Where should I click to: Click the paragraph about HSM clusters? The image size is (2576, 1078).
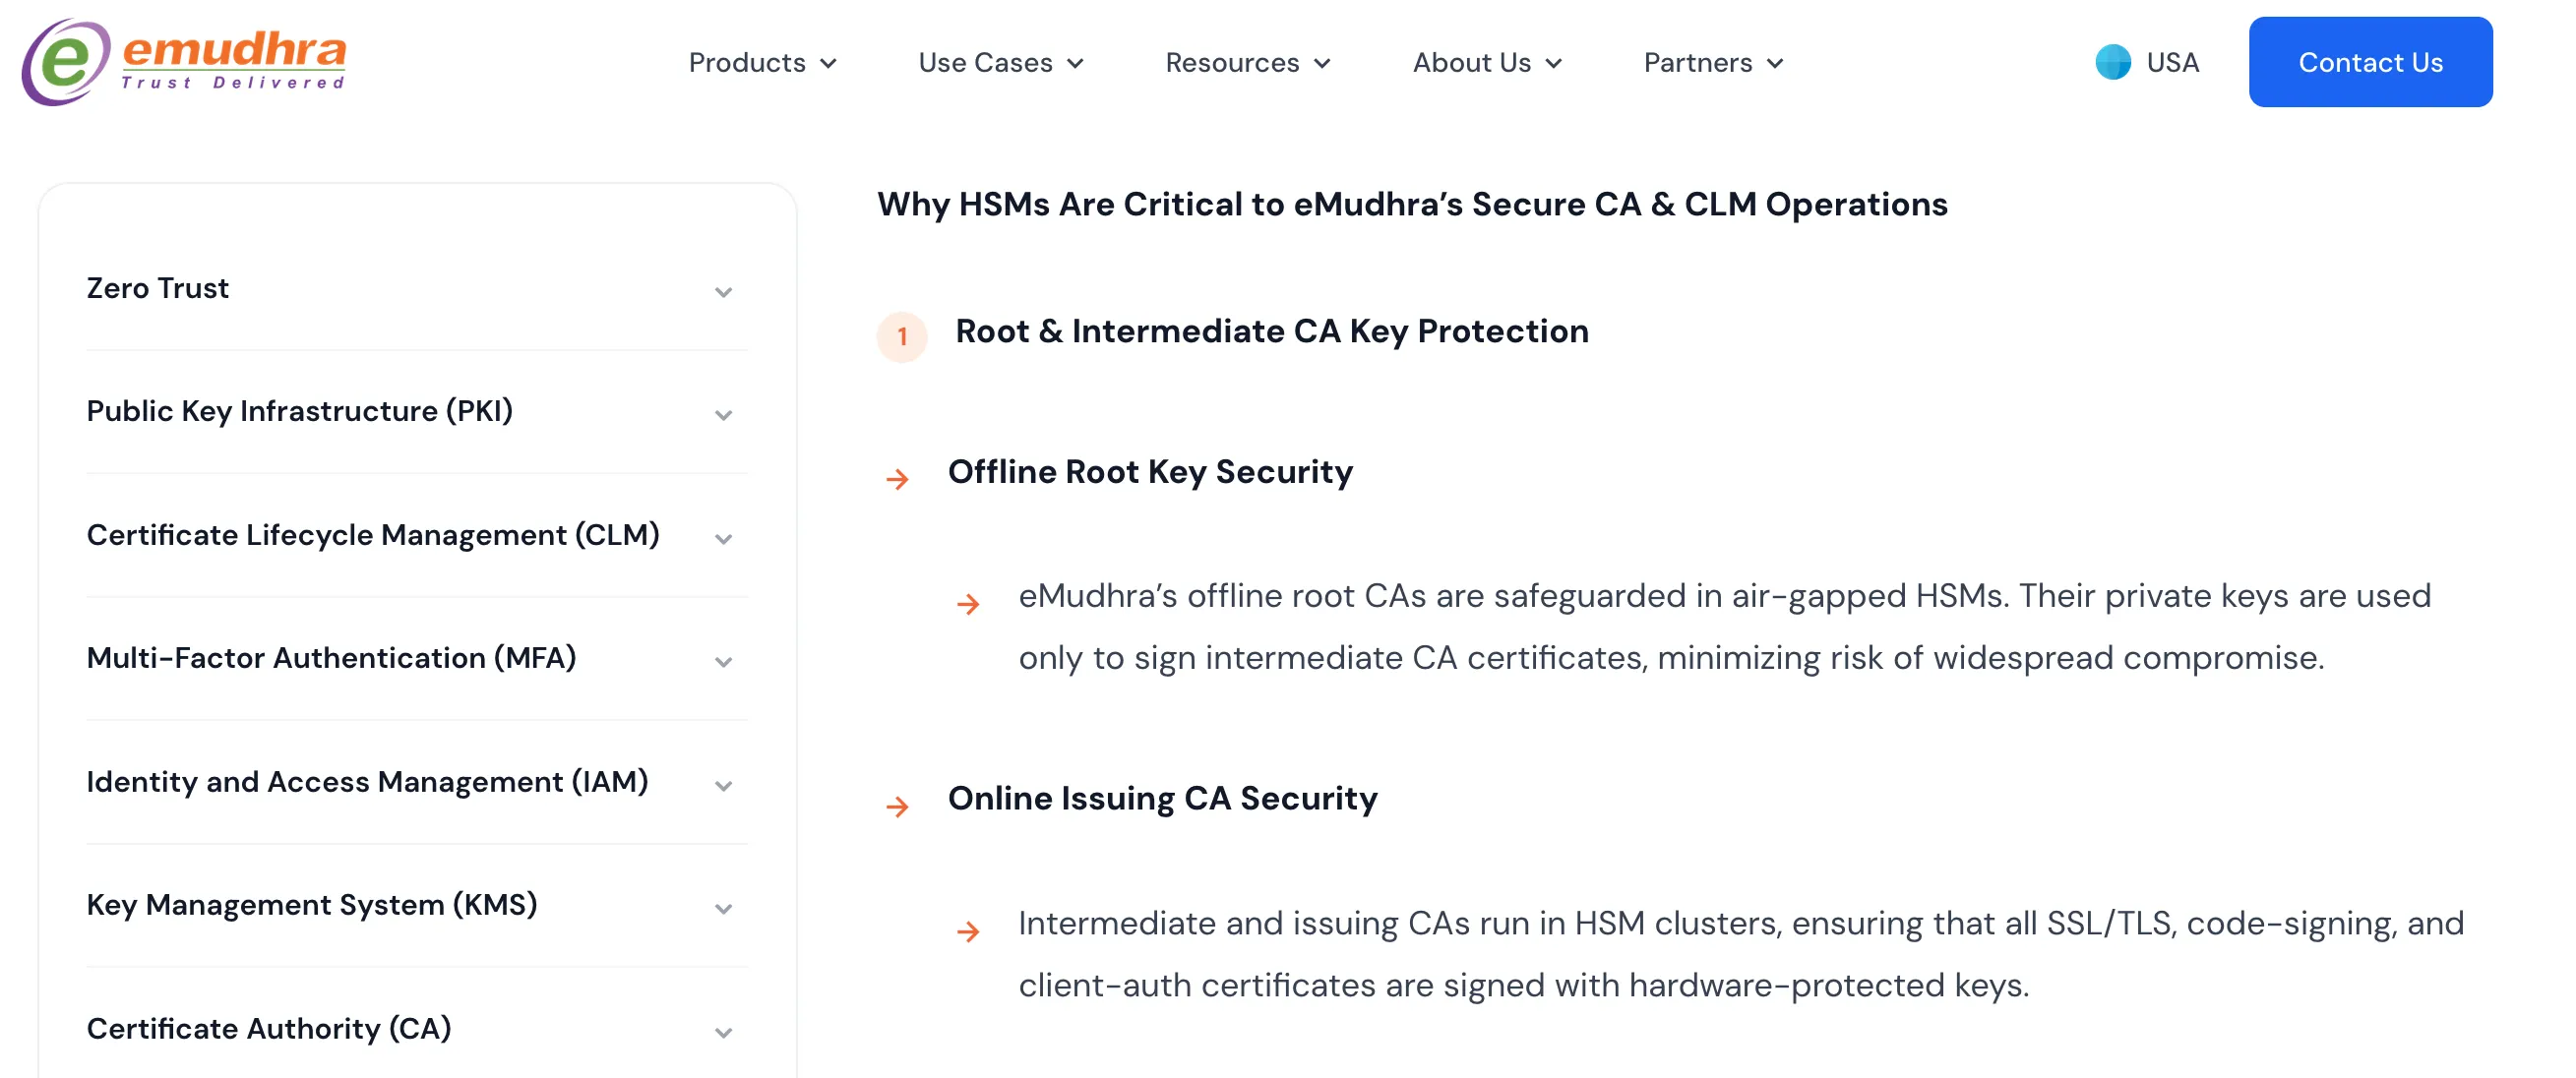(1740, 954)
